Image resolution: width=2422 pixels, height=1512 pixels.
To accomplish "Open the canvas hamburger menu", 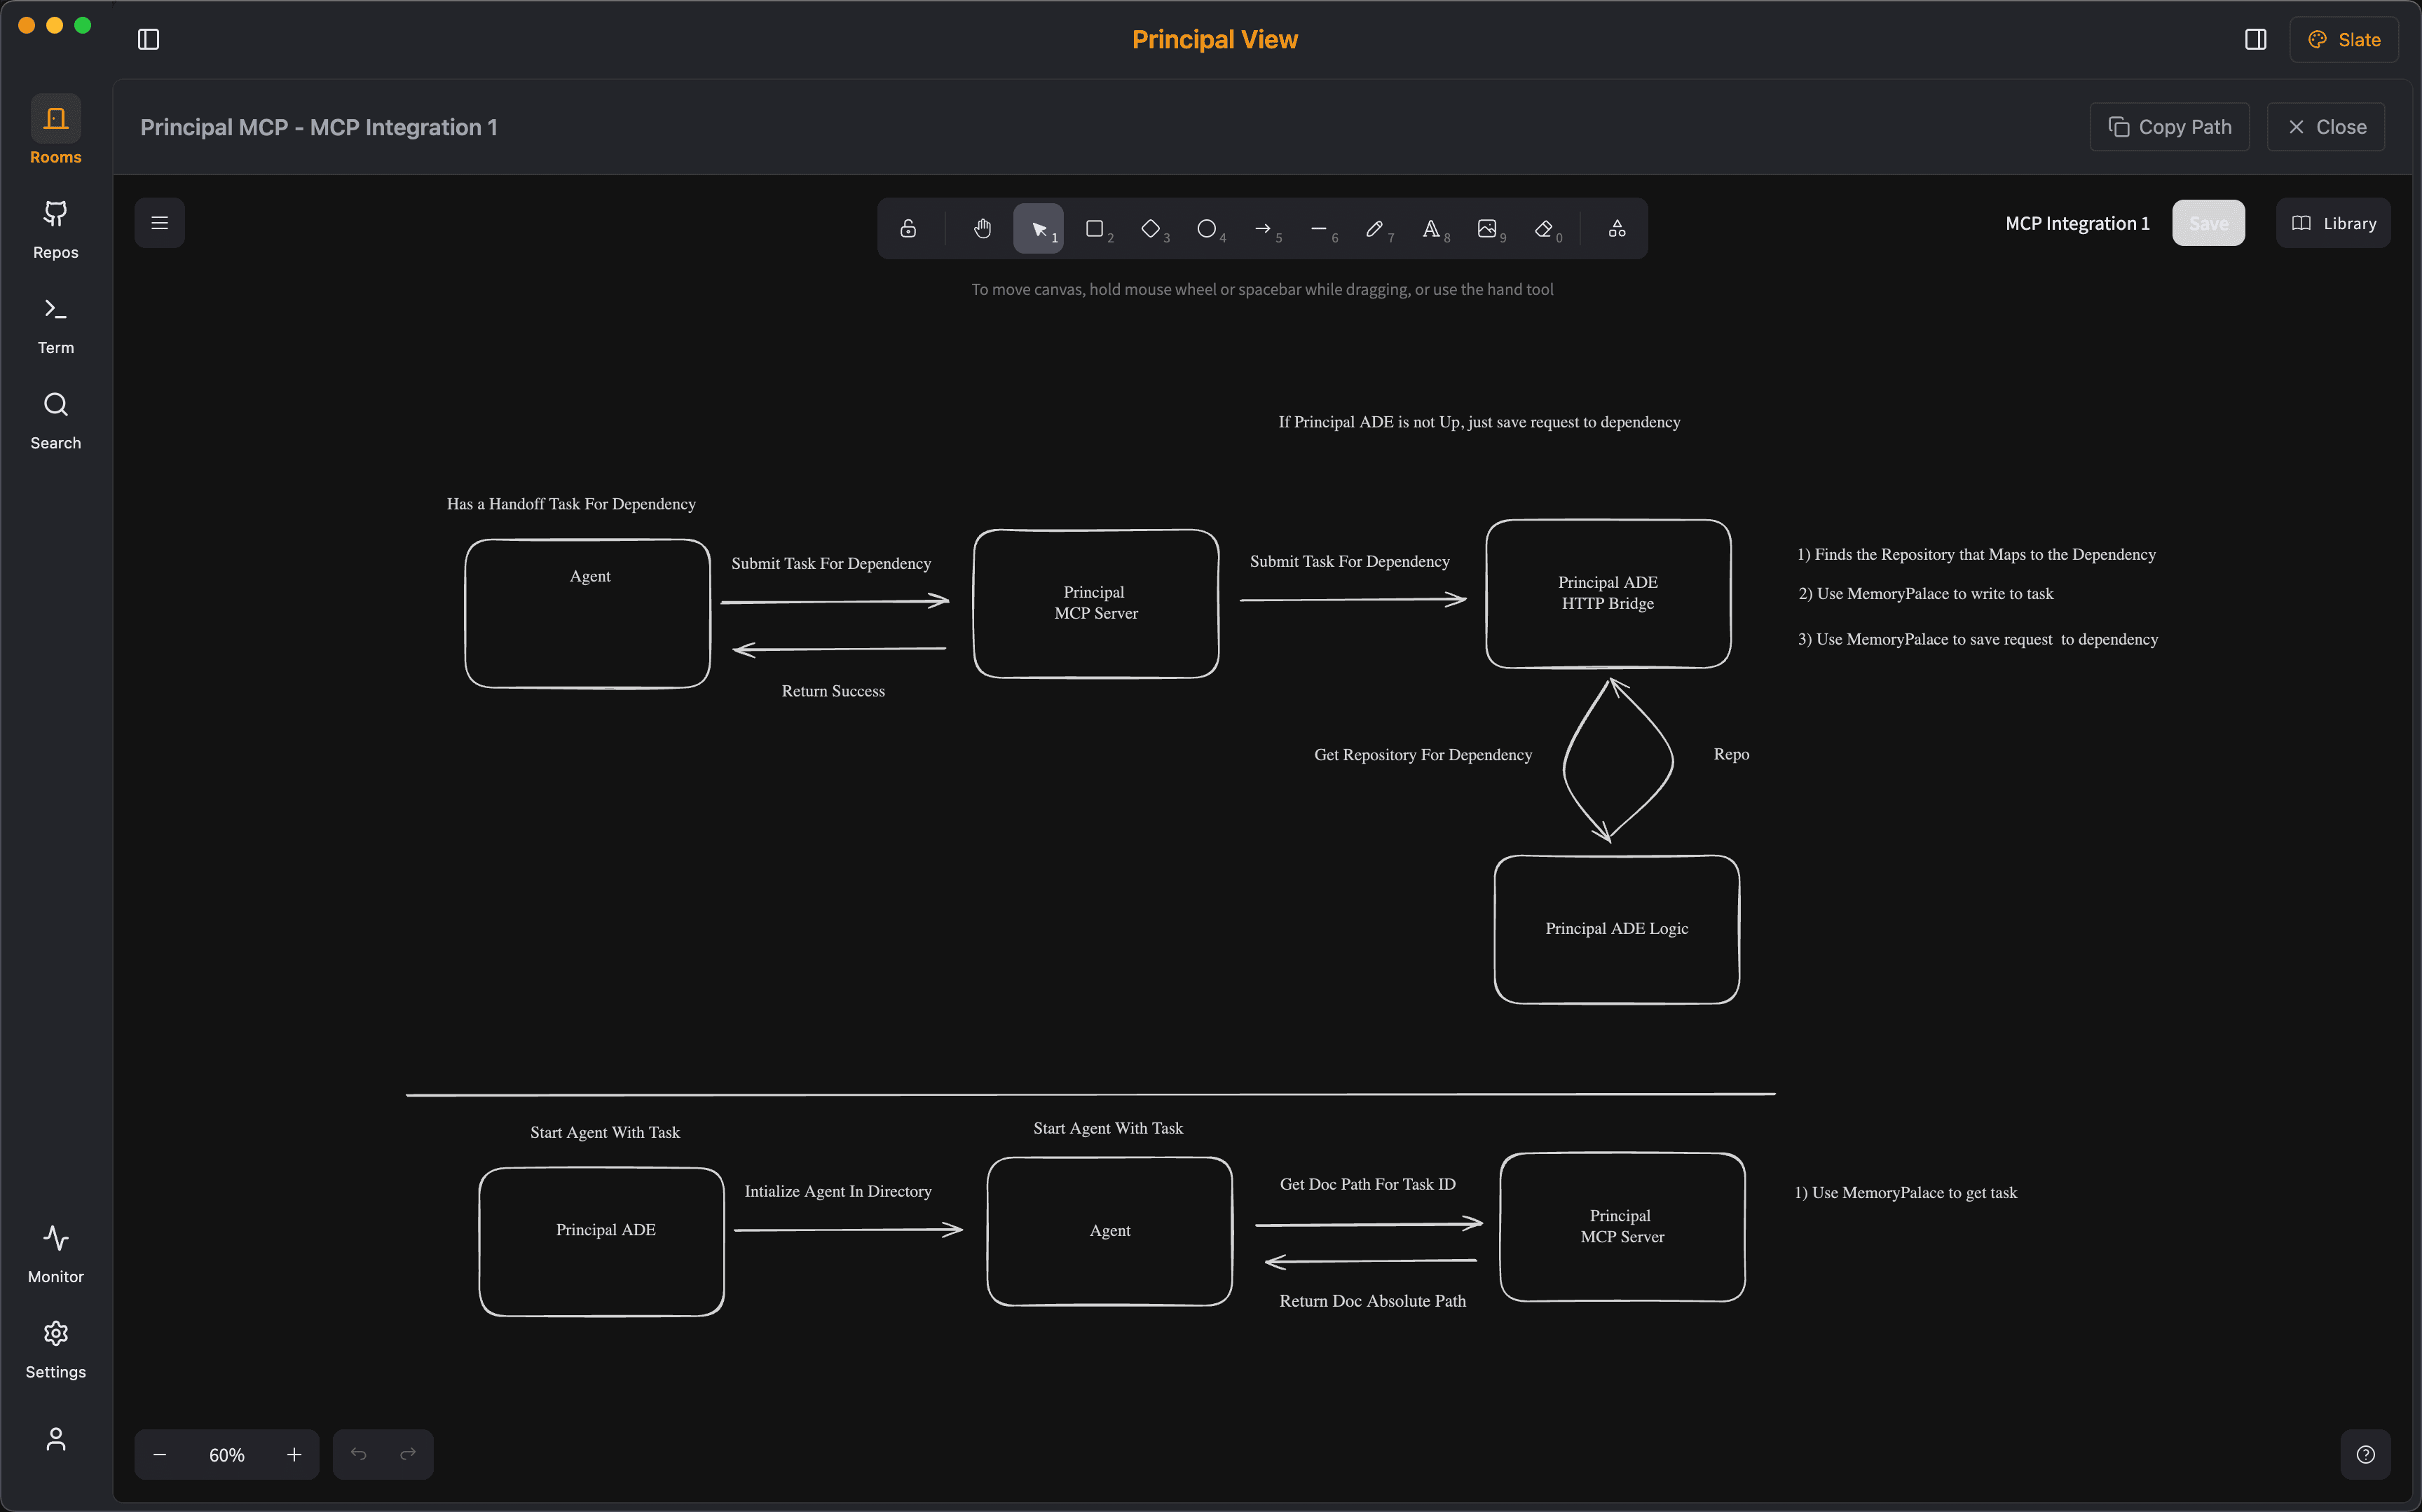I will point(160,222).
